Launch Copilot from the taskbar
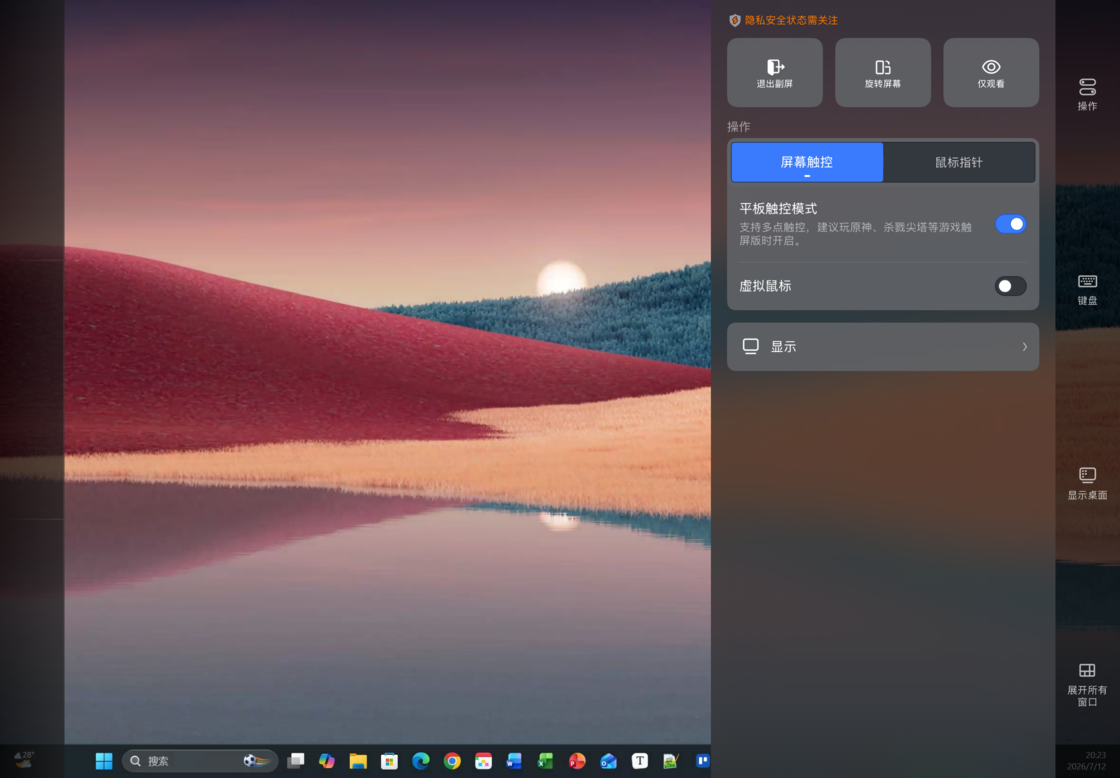This screenshot has height=778, width=1120. pyautogui.click(x=327, y=761)
